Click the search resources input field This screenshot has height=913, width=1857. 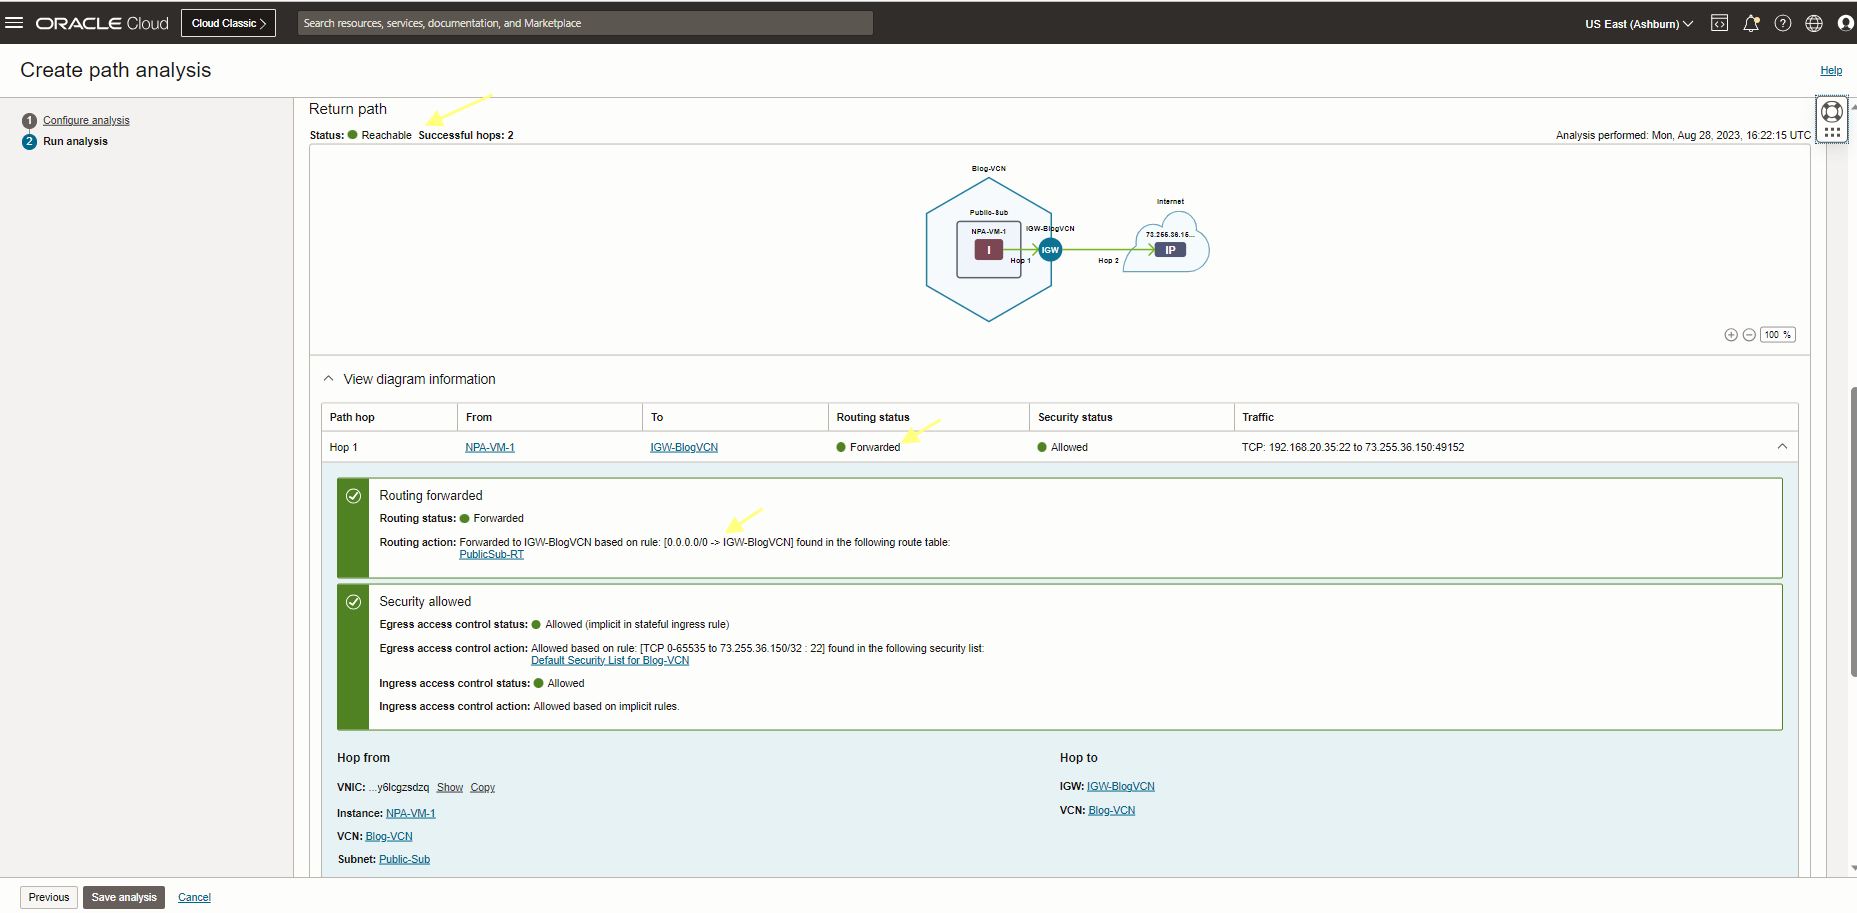point(585,23)
